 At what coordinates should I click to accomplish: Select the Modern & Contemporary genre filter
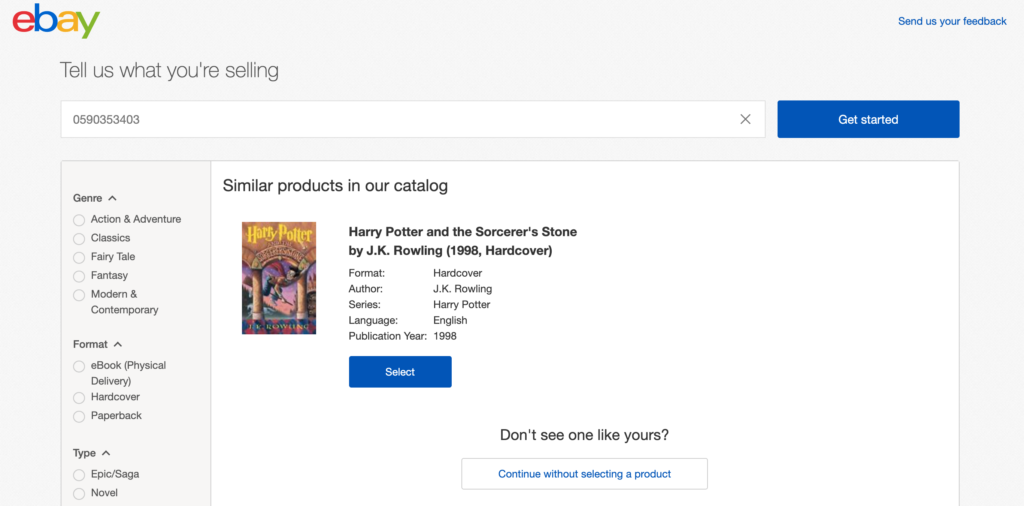[79, 295]
